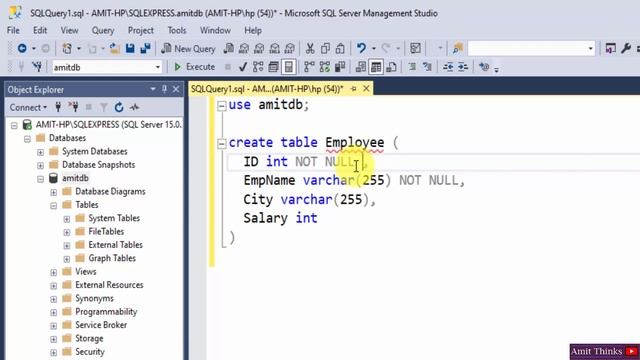Click the Cut scissors icon
This screenshot has width=640, height=360.
click(x=310, y=49)
